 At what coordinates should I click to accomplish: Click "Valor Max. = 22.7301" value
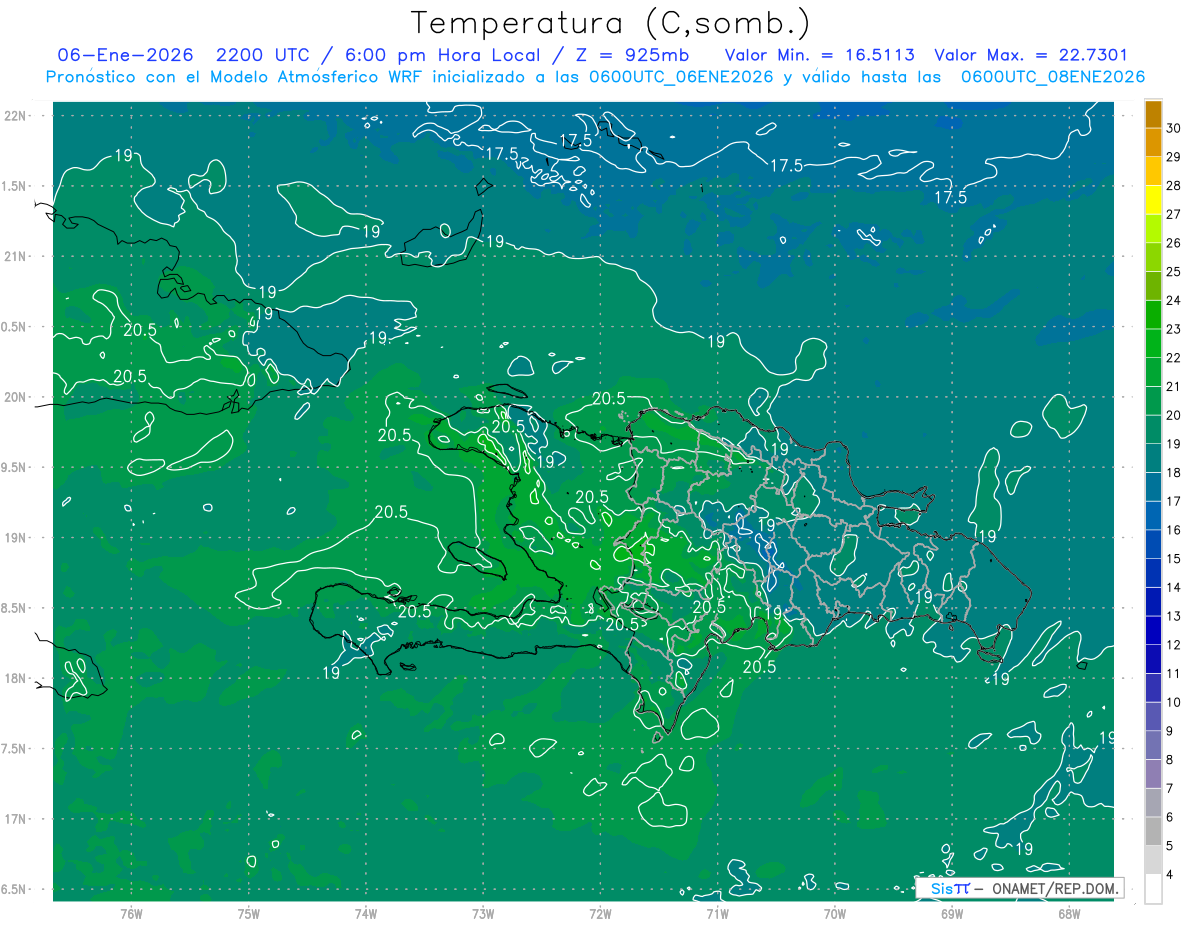pos(1031,56)
